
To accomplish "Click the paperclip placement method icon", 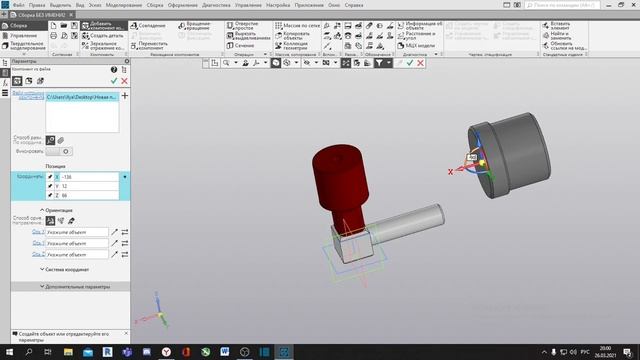I will point(61,140).
